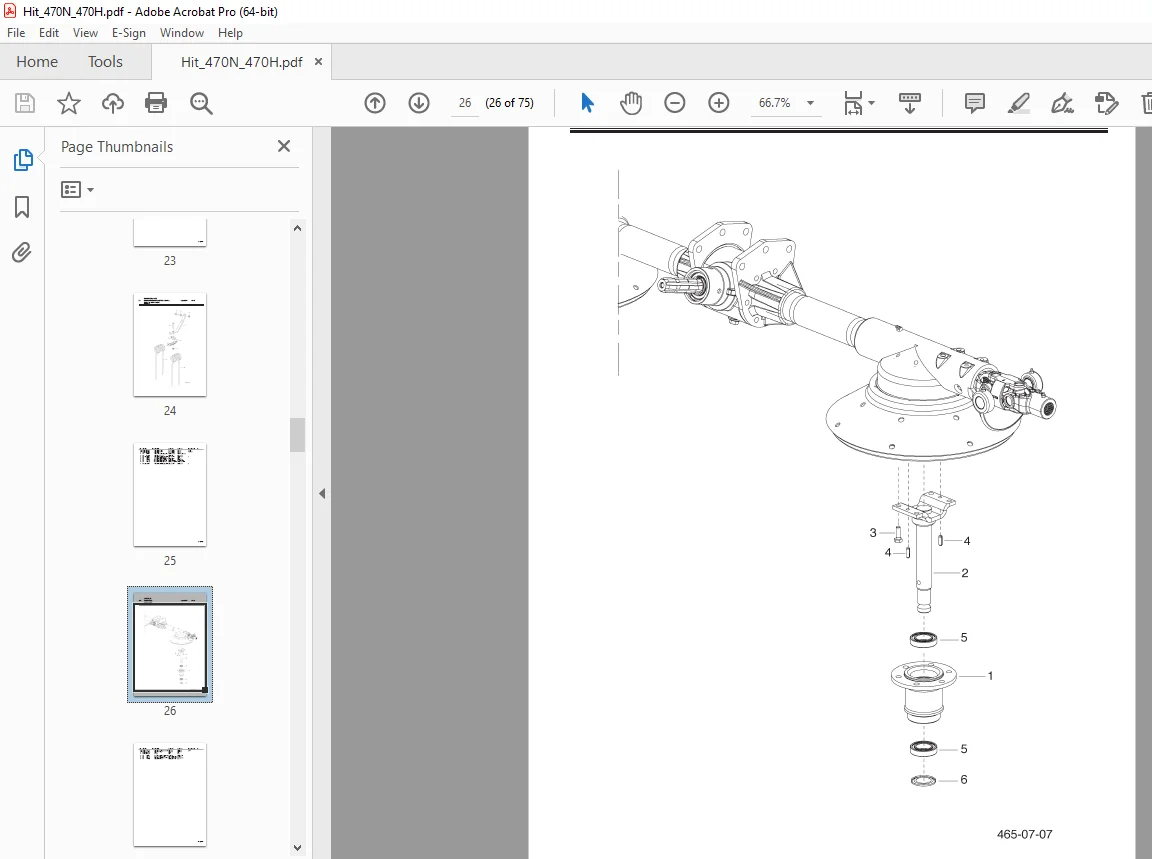The image size is (1152, 859).
Task: Open the Window menu
Action: [181, 33]
